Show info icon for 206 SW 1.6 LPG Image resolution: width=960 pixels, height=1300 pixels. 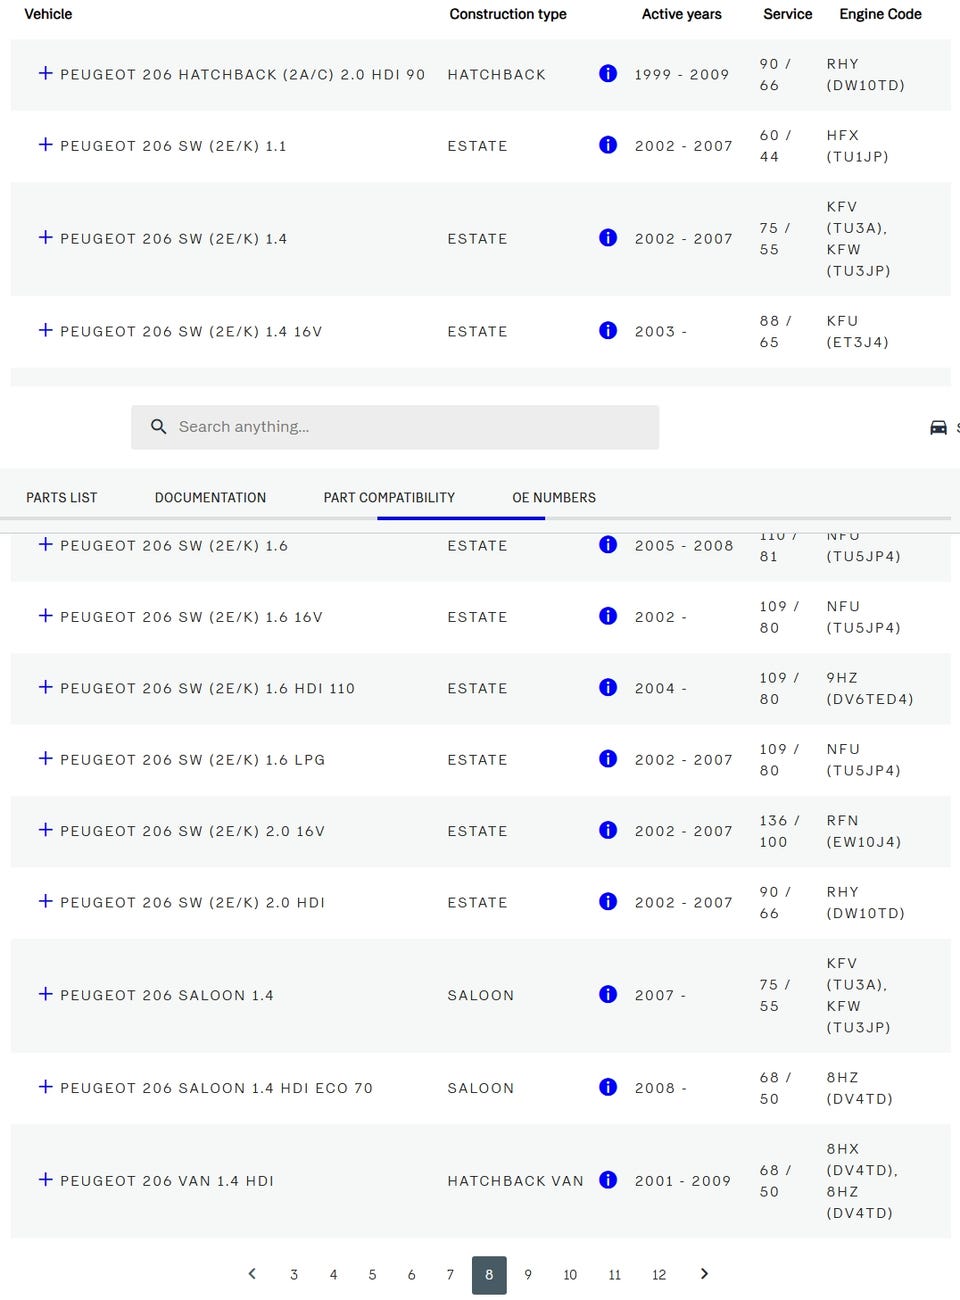608,759
